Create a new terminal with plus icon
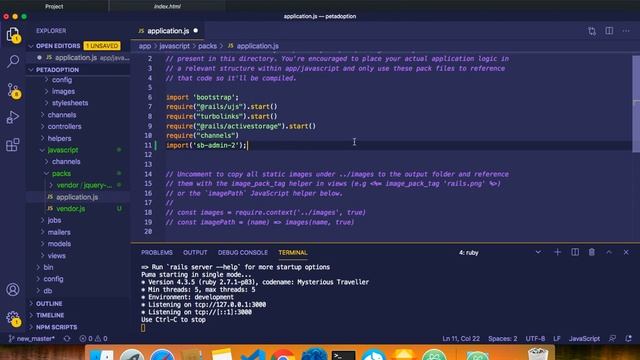The image size is (640, 360). click(557, 252)
